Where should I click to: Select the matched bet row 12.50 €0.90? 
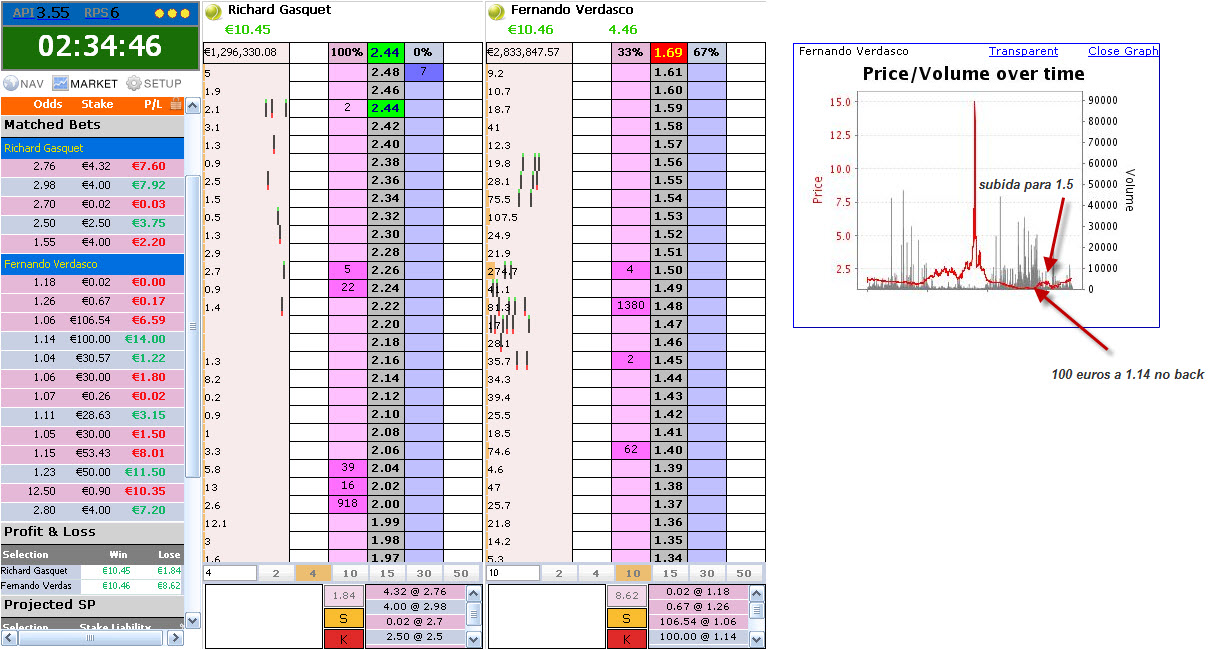[92, 491]
